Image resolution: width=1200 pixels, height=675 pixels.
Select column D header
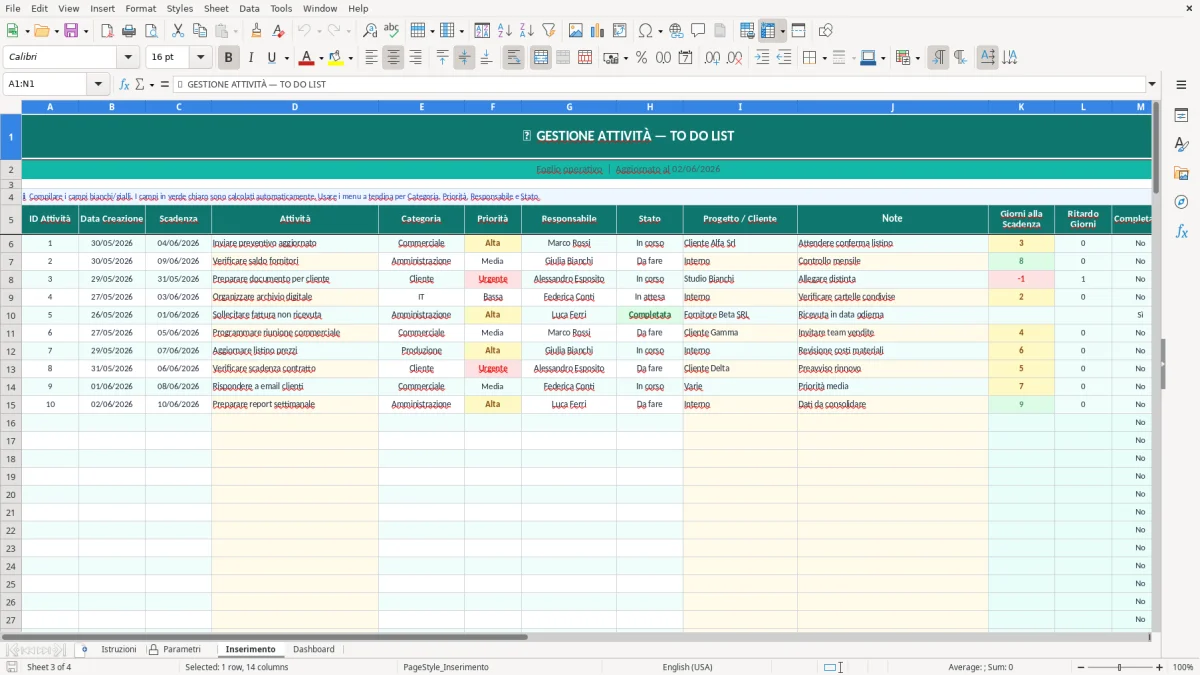click(x=295, y=107)
